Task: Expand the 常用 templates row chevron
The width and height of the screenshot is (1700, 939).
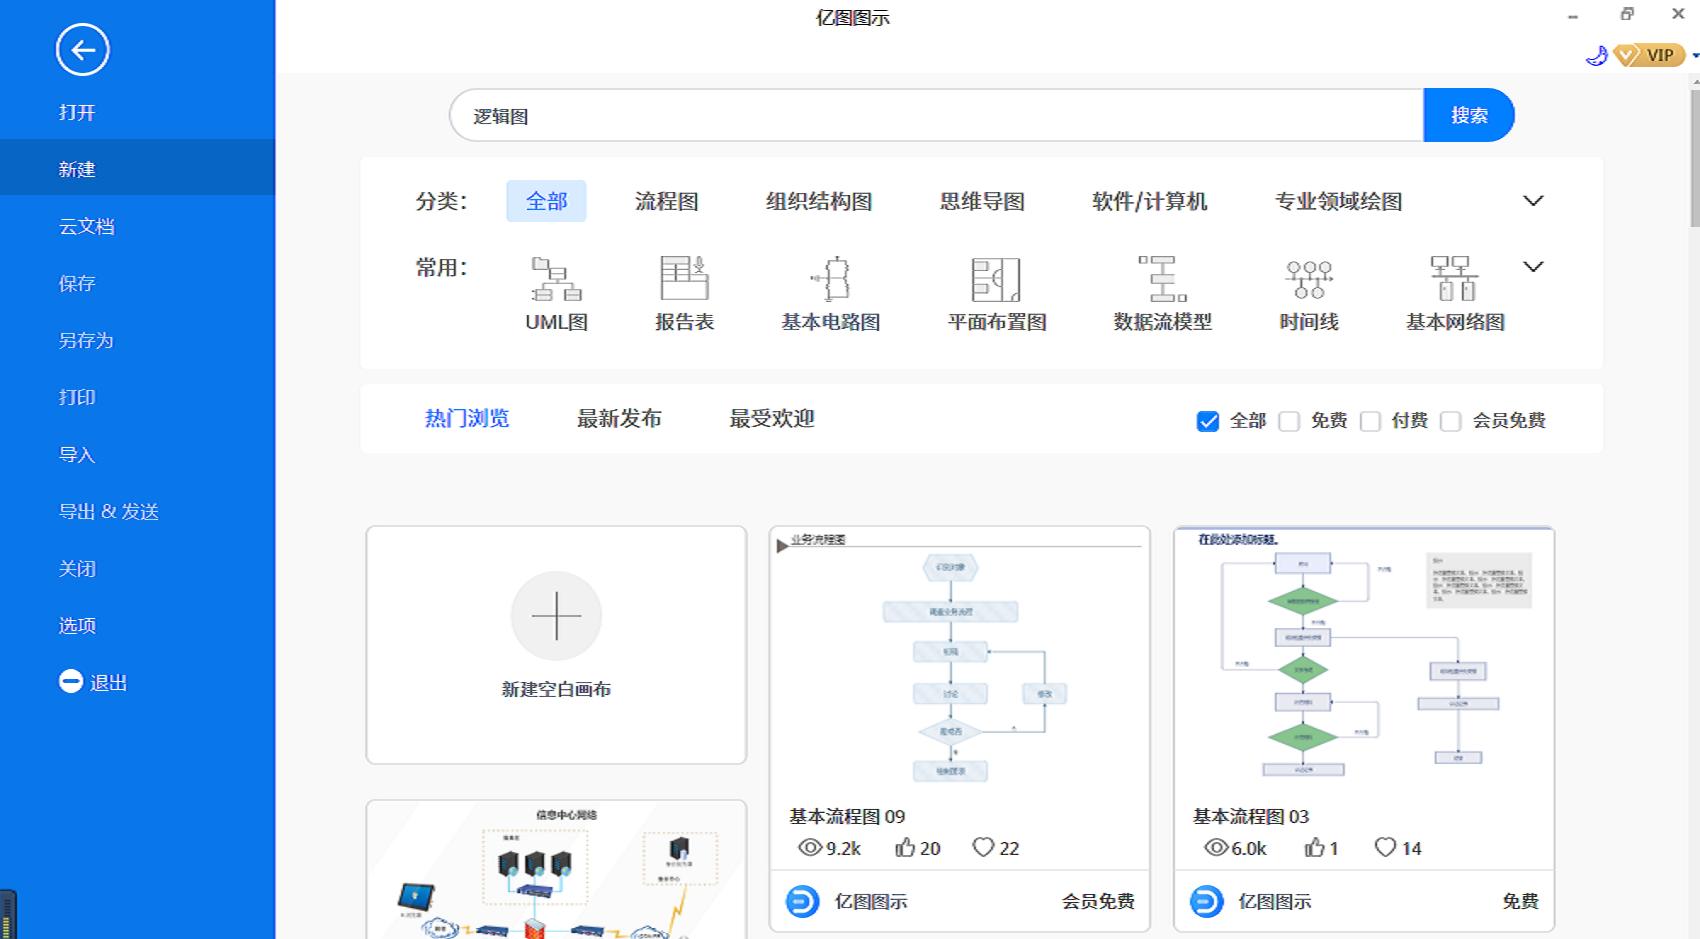Action: (x=1533, y=267)
